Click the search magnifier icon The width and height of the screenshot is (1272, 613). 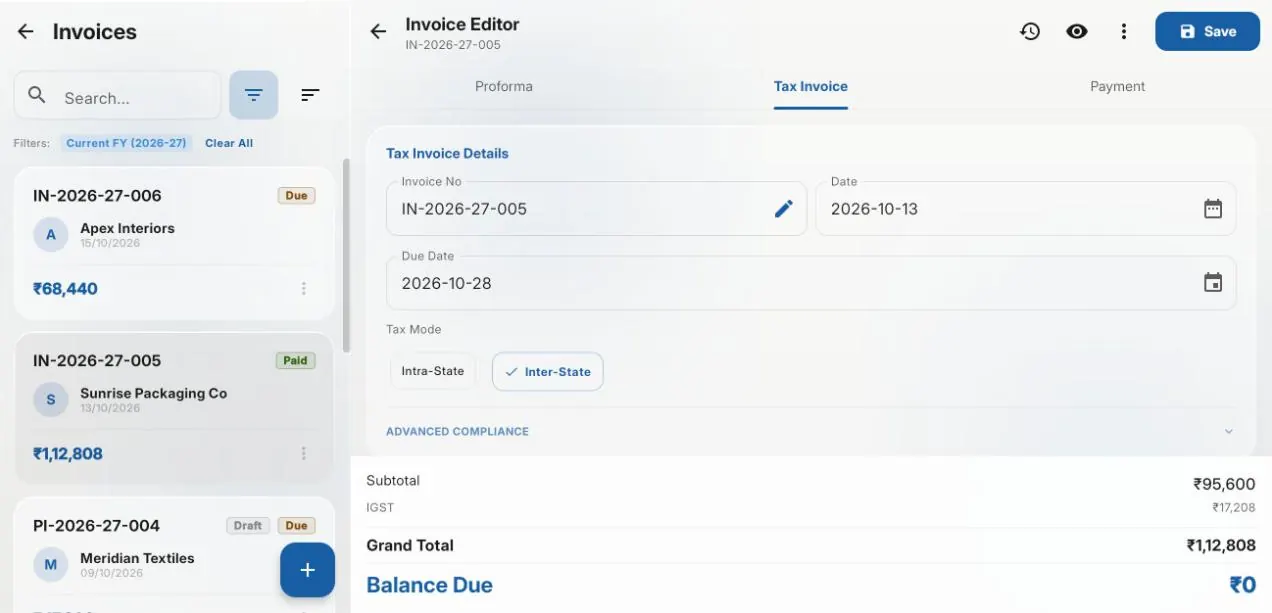click(37, 95)
